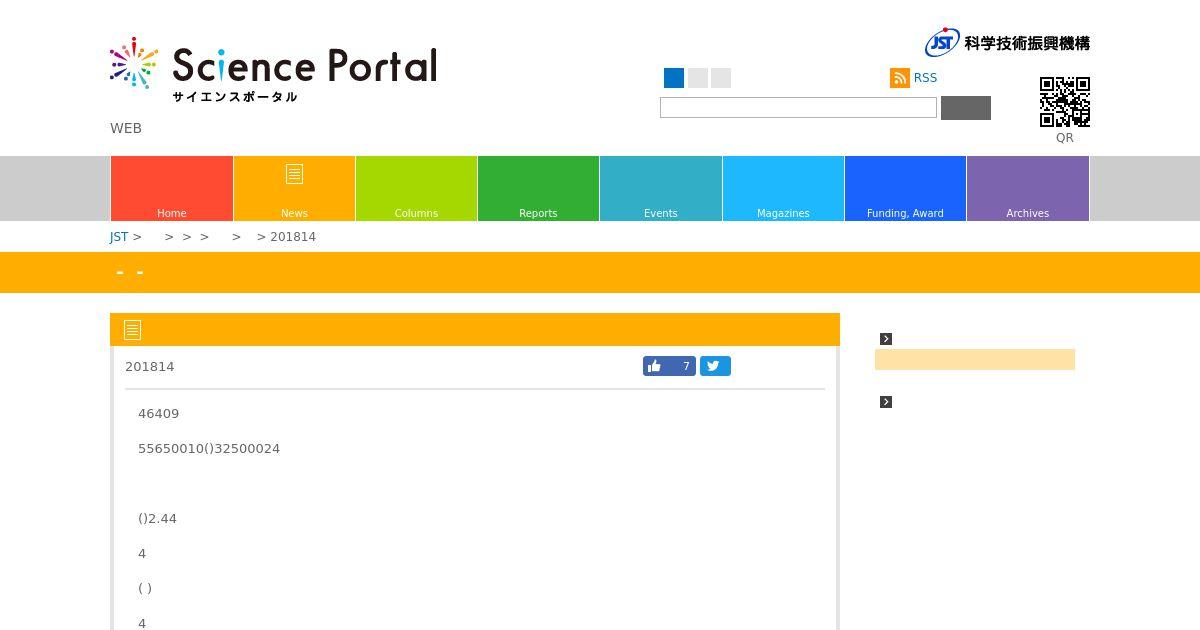Click the document icon in News tab

pos(294,174)
